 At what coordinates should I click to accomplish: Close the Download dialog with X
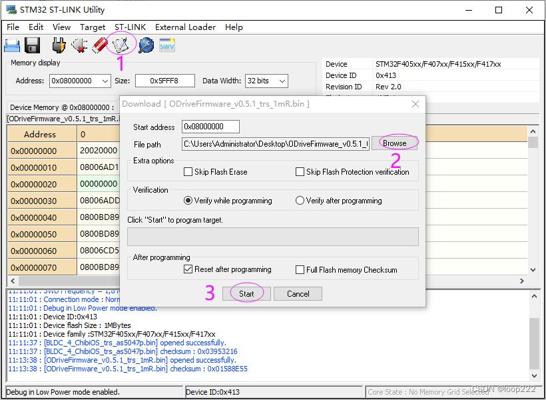pyautogui.click(x=415, y=104)
